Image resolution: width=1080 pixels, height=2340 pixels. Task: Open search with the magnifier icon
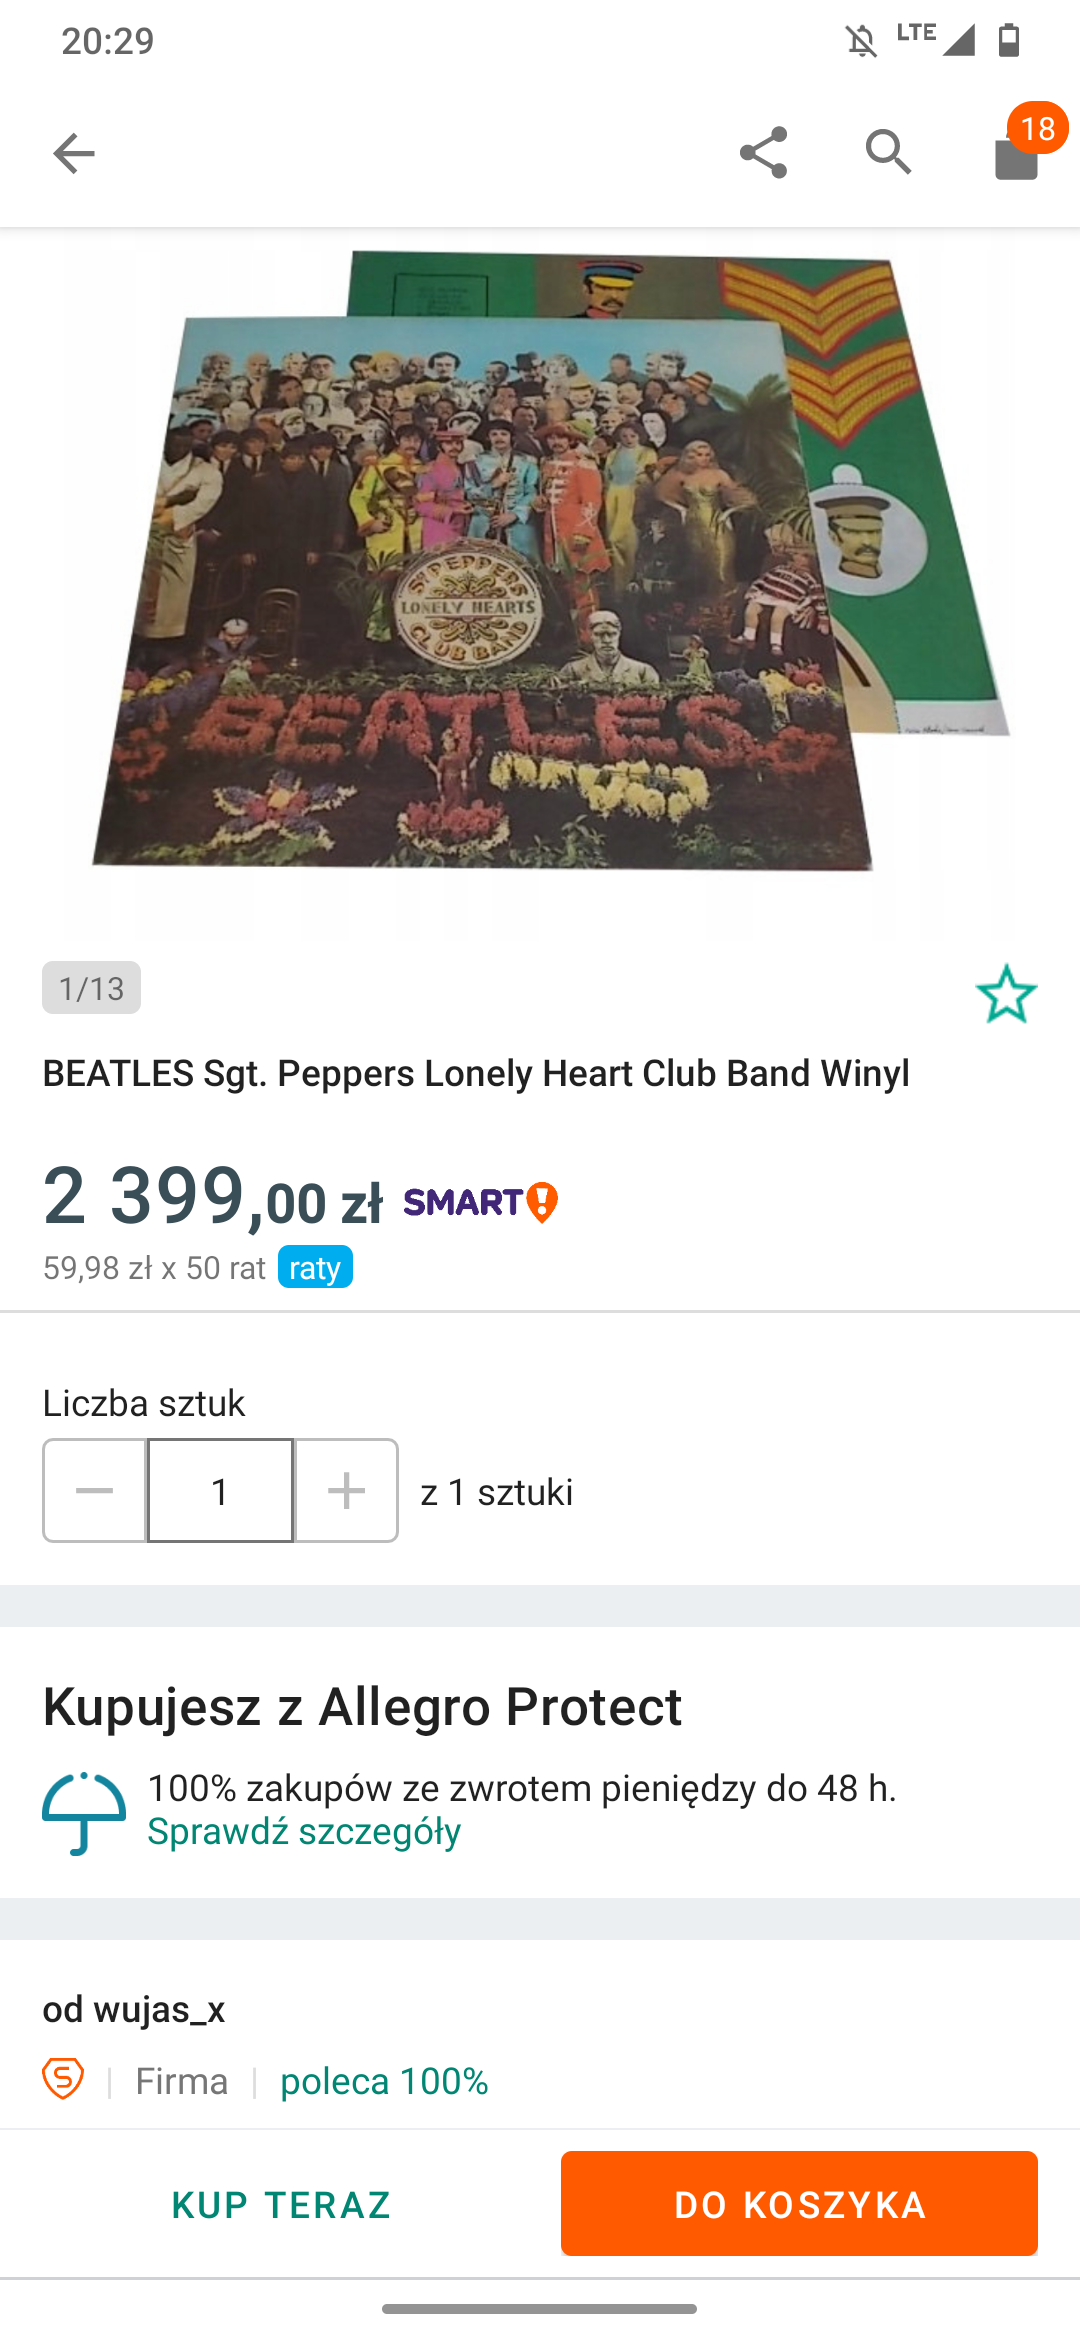pyautogui.click(x=889, y=153)
